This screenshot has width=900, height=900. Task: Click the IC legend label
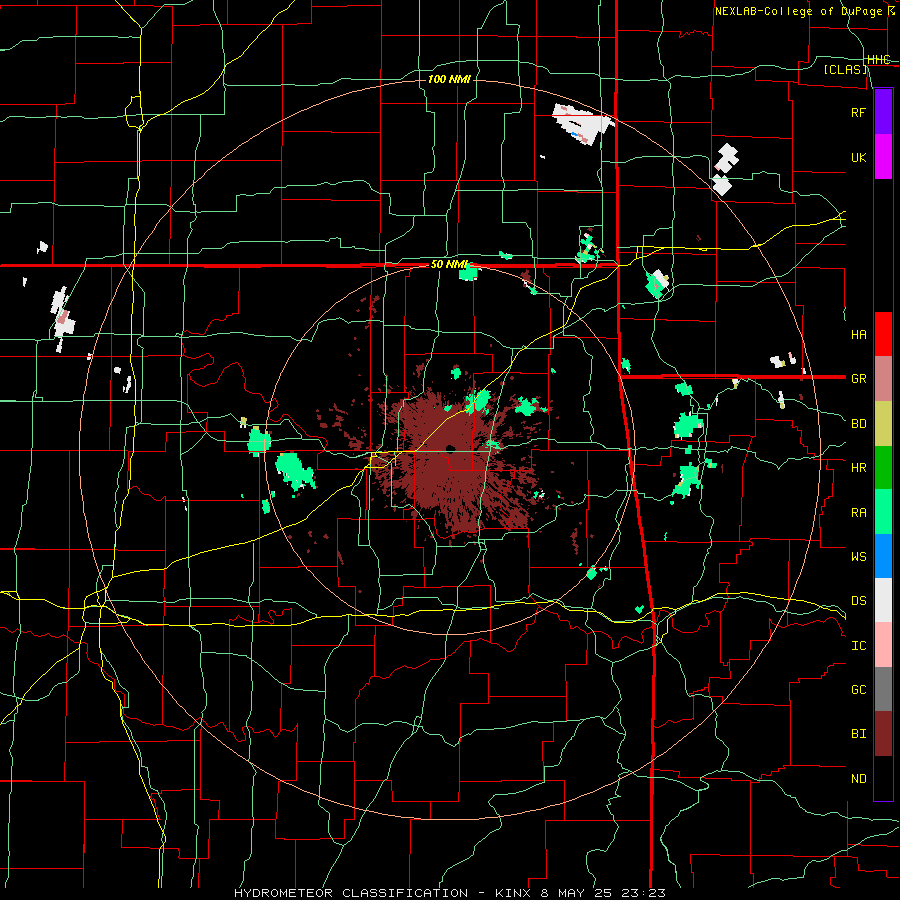coord(858,646)
